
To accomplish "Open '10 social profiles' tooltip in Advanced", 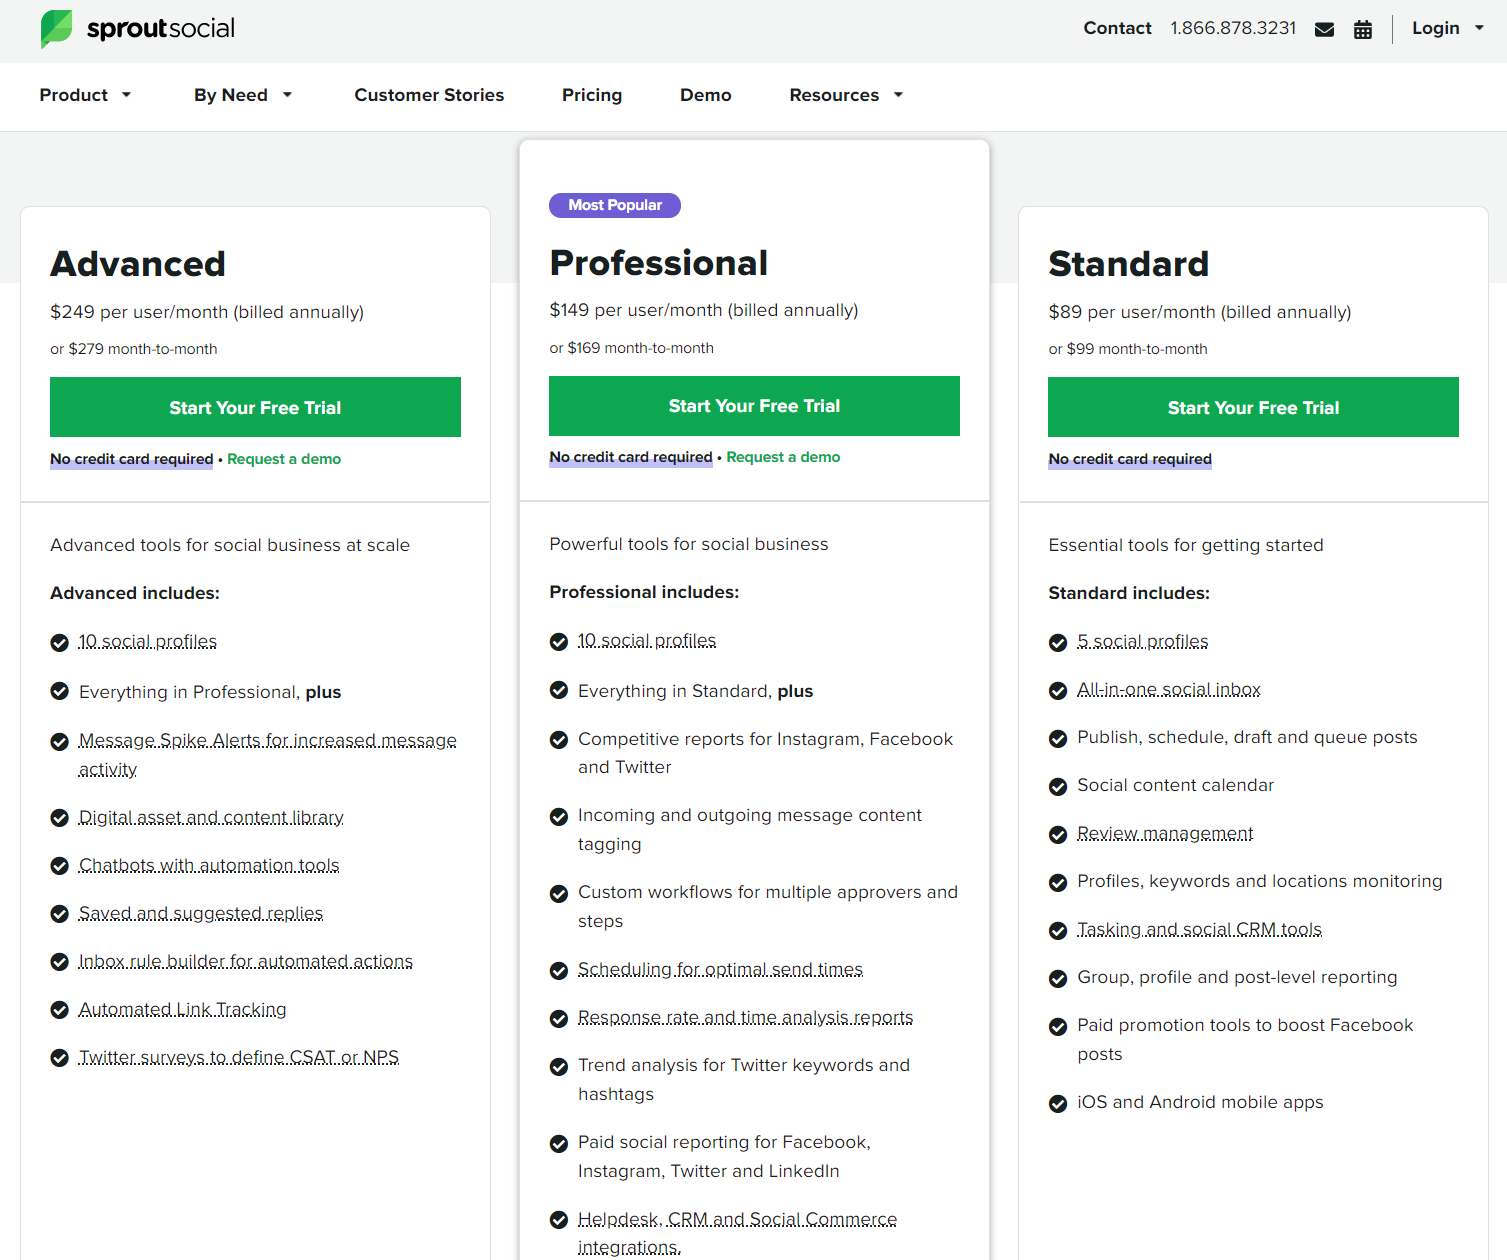I will [148, 641].
